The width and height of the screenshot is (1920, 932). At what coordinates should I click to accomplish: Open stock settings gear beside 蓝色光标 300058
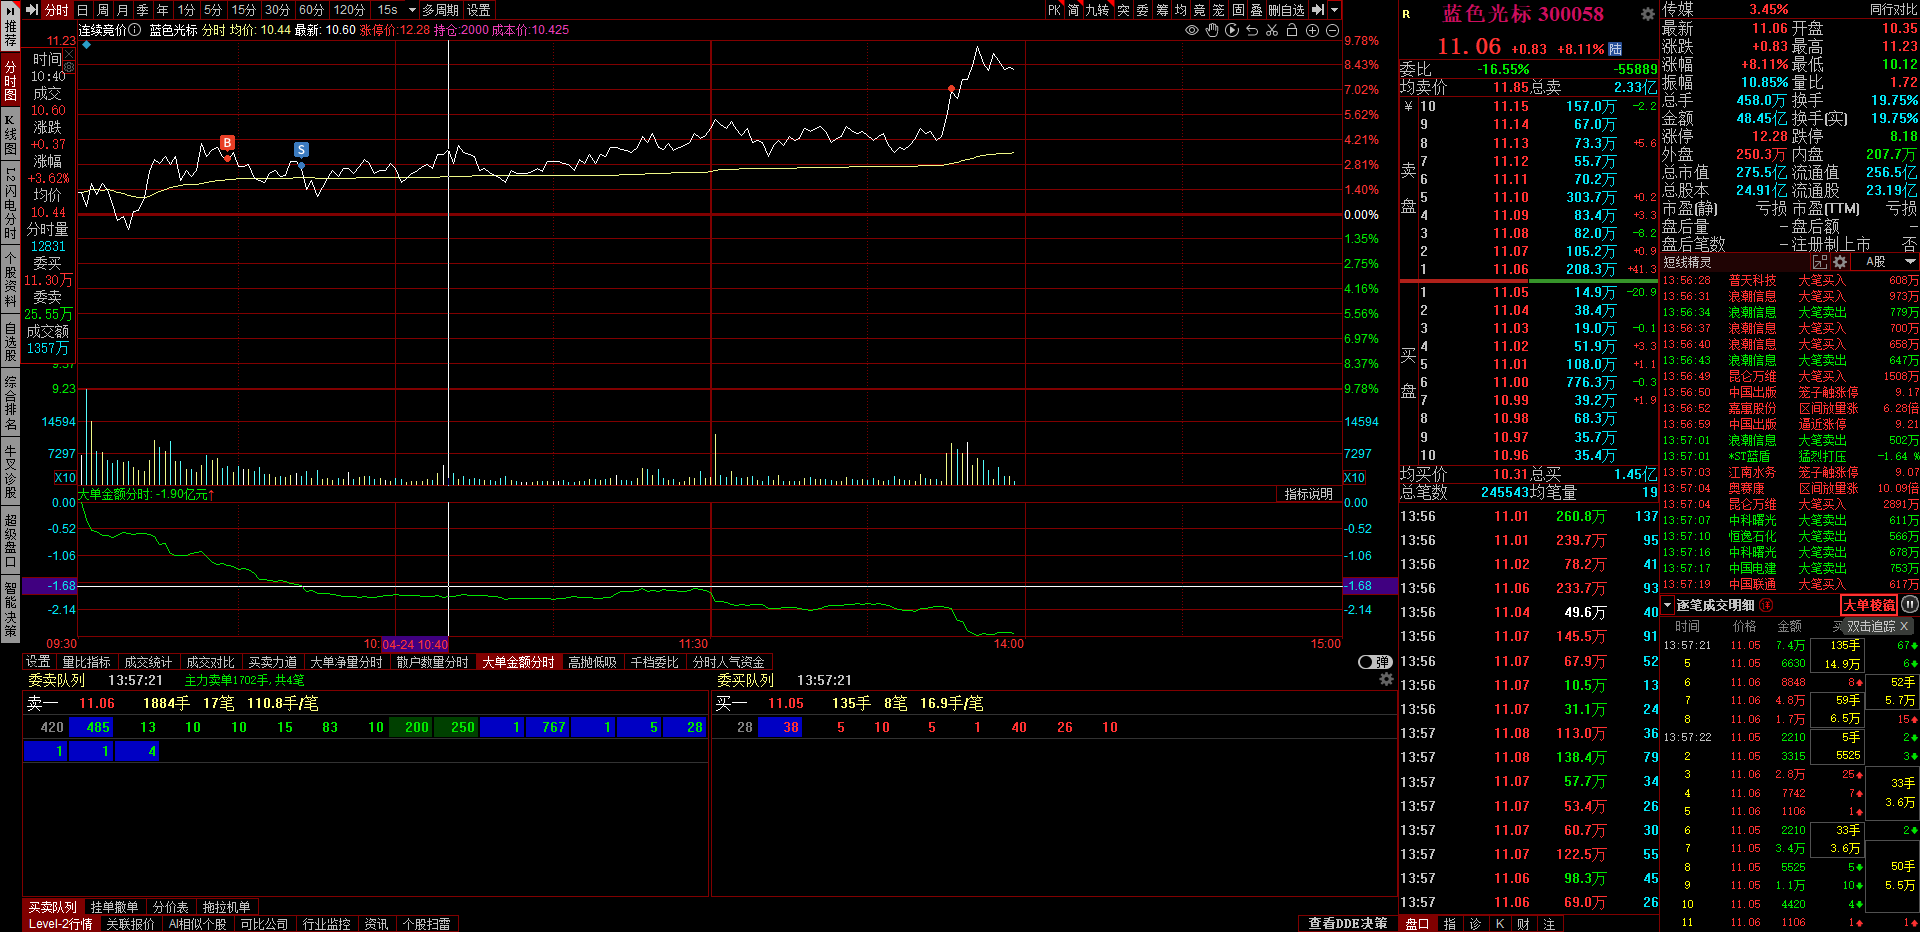[x=1647, y=14]
